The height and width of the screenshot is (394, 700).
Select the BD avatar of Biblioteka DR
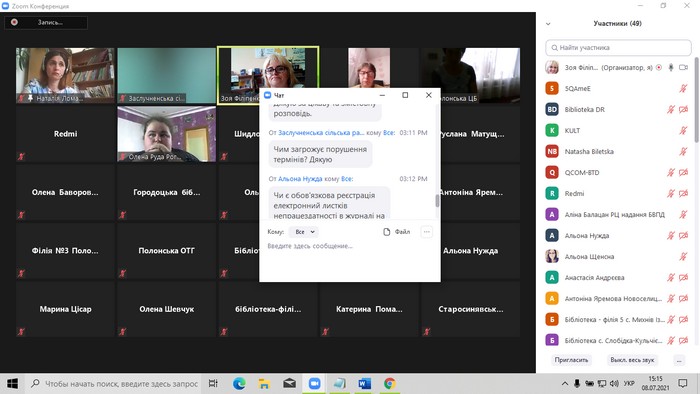pyautogui.click(x=552, y=109)
